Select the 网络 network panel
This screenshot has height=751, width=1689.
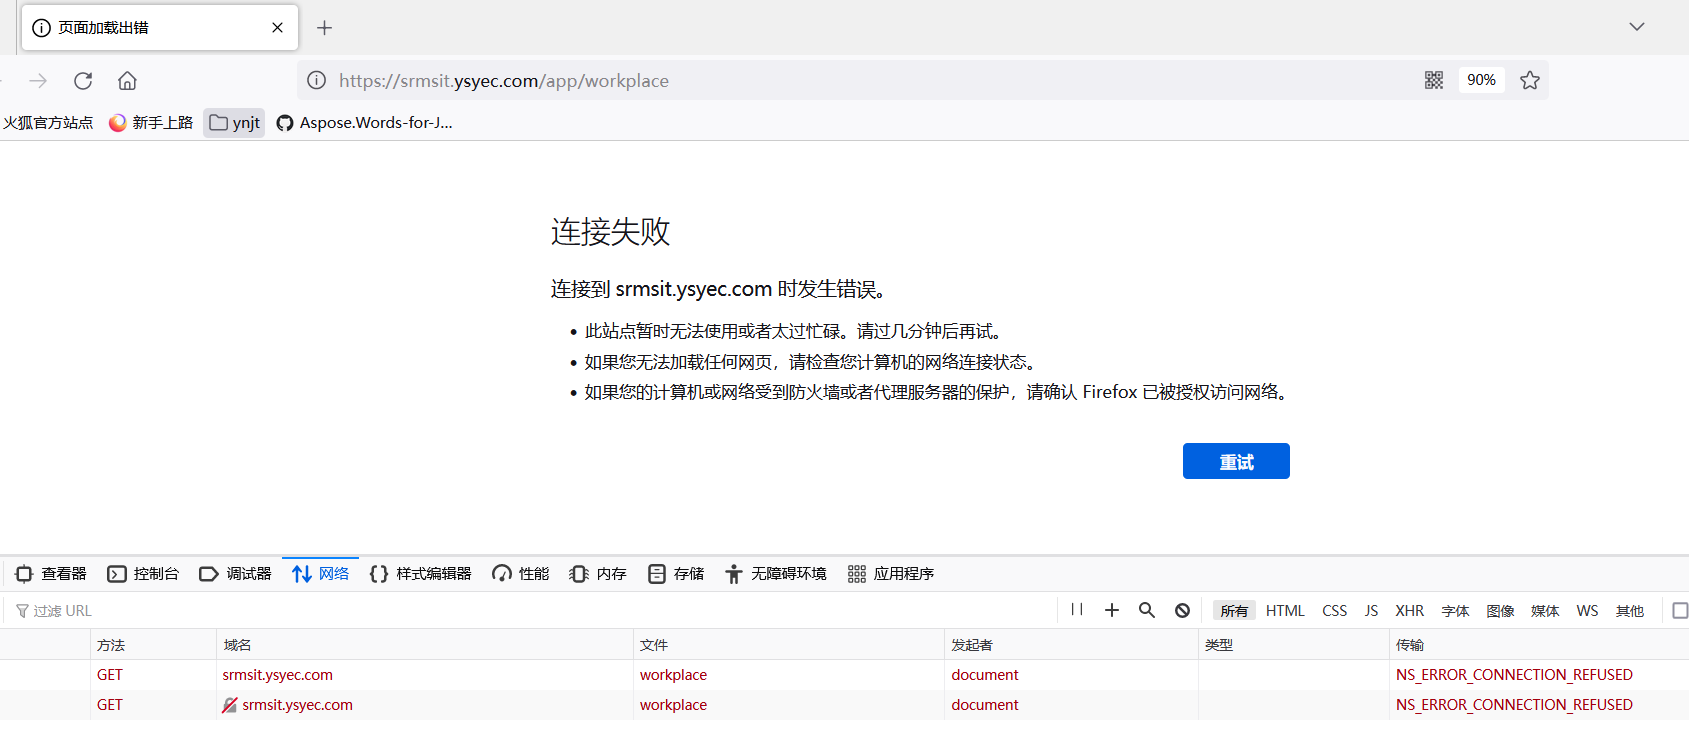point(321,574)
